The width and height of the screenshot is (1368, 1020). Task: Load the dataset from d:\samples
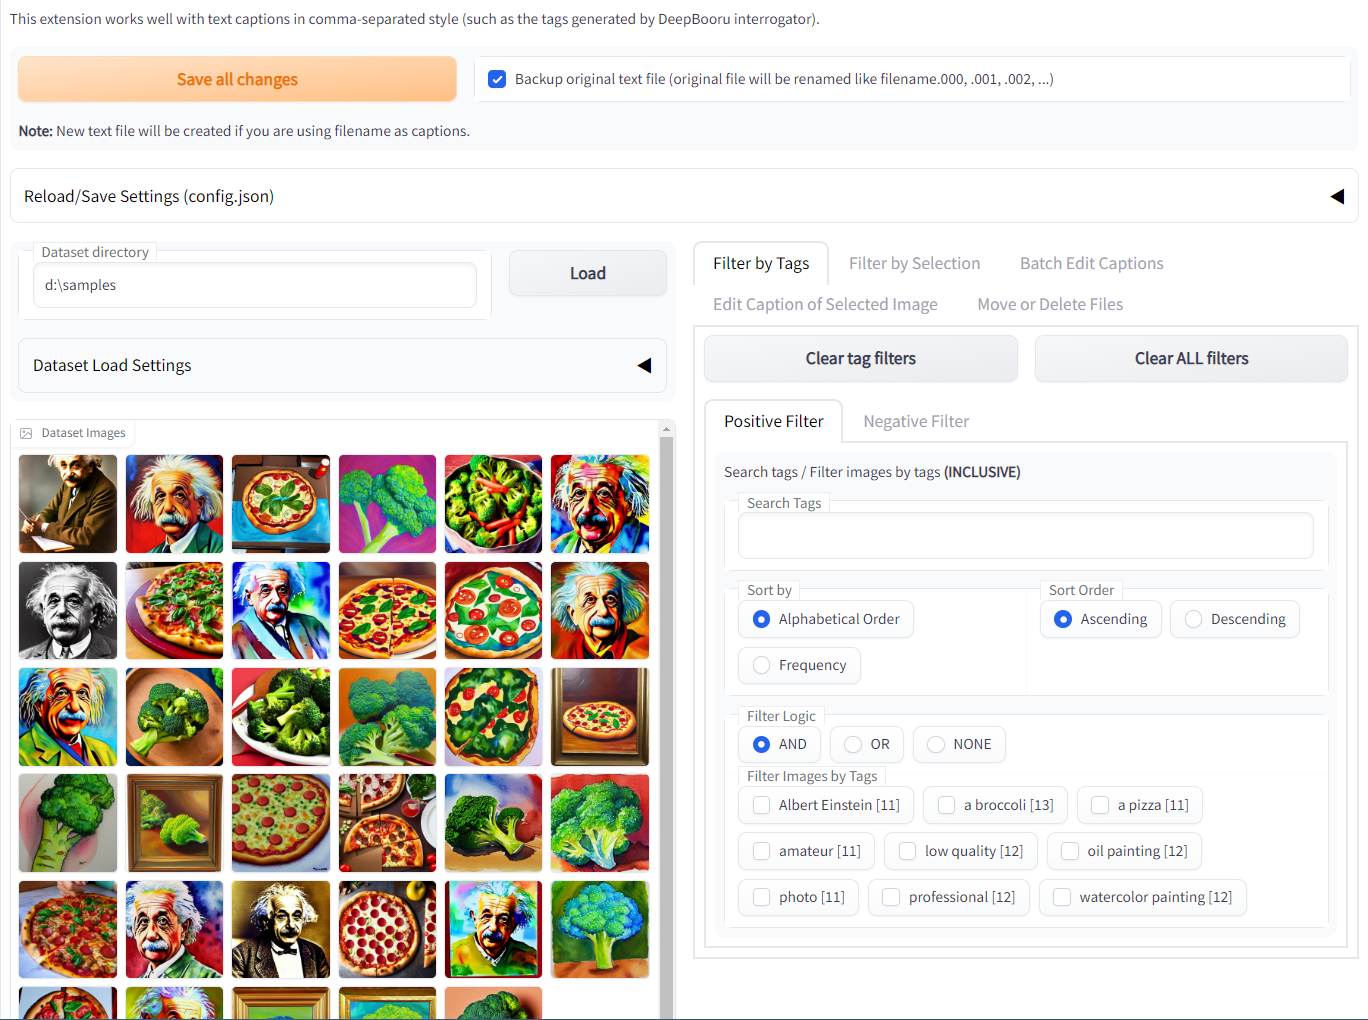pos(587,273)
